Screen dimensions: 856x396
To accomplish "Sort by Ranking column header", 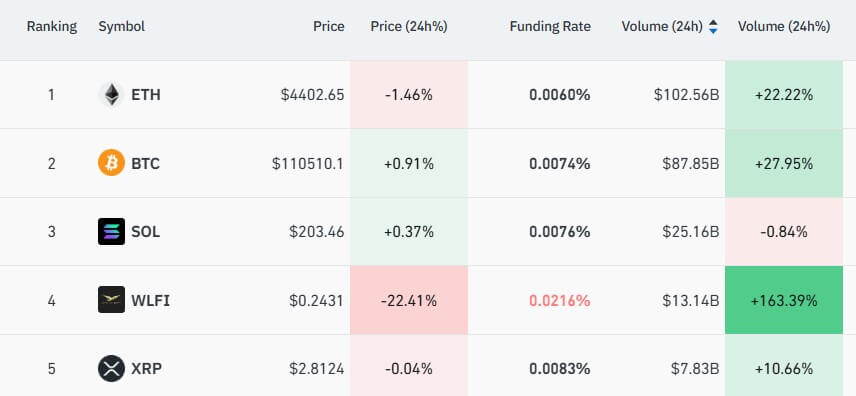I will coord(52,26).
